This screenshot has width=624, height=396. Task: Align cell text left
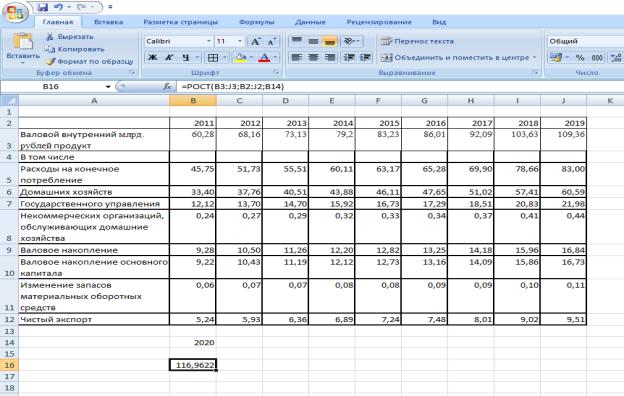(x=297, y=58)
